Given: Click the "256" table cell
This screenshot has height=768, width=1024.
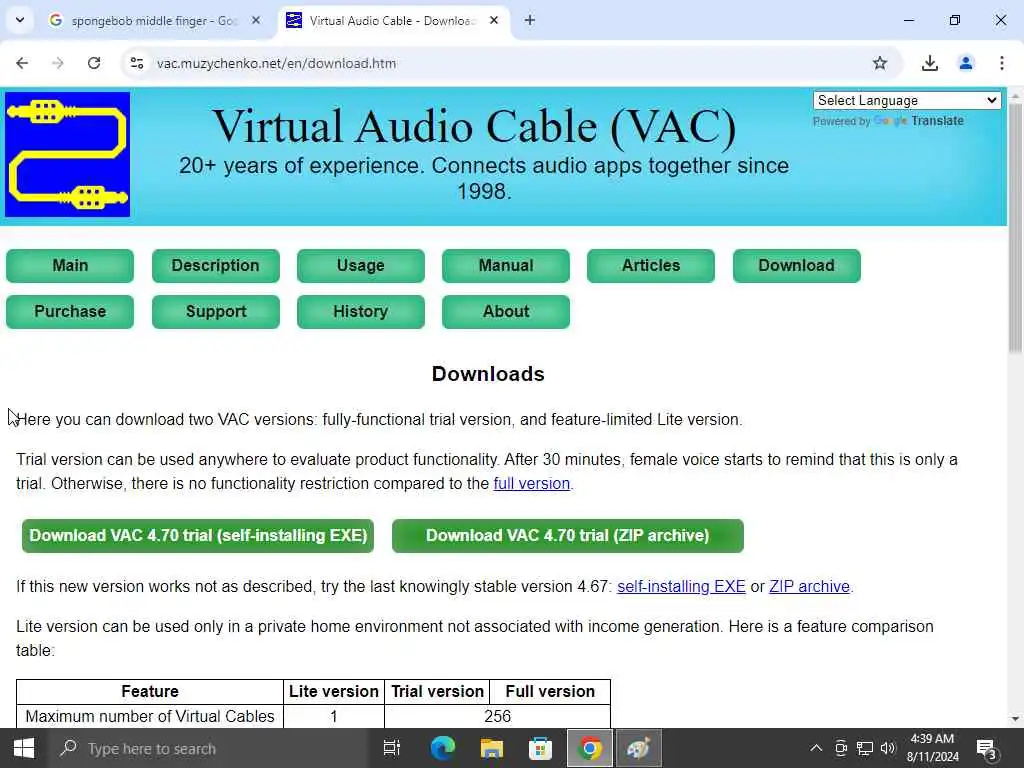Looking at the screenshot, I should tap(498, 716).
